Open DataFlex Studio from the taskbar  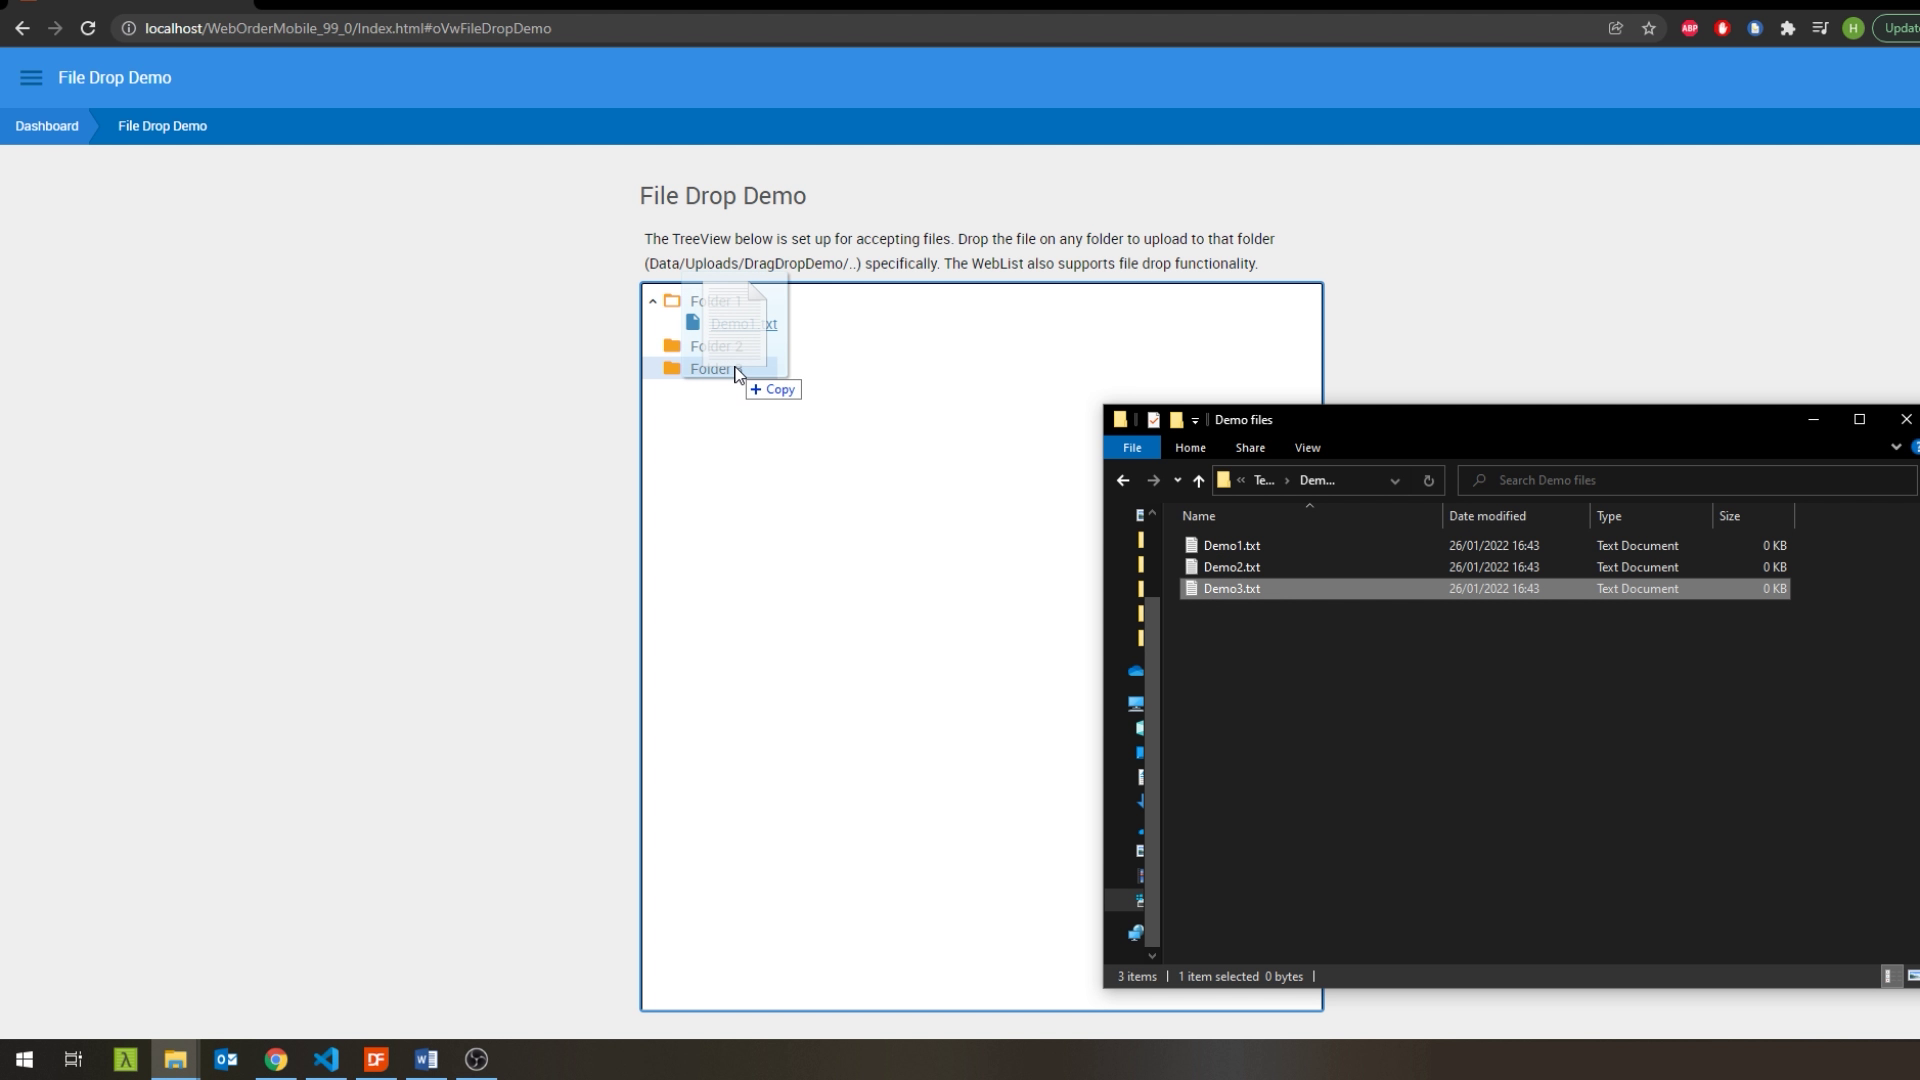click(376, 1059)
